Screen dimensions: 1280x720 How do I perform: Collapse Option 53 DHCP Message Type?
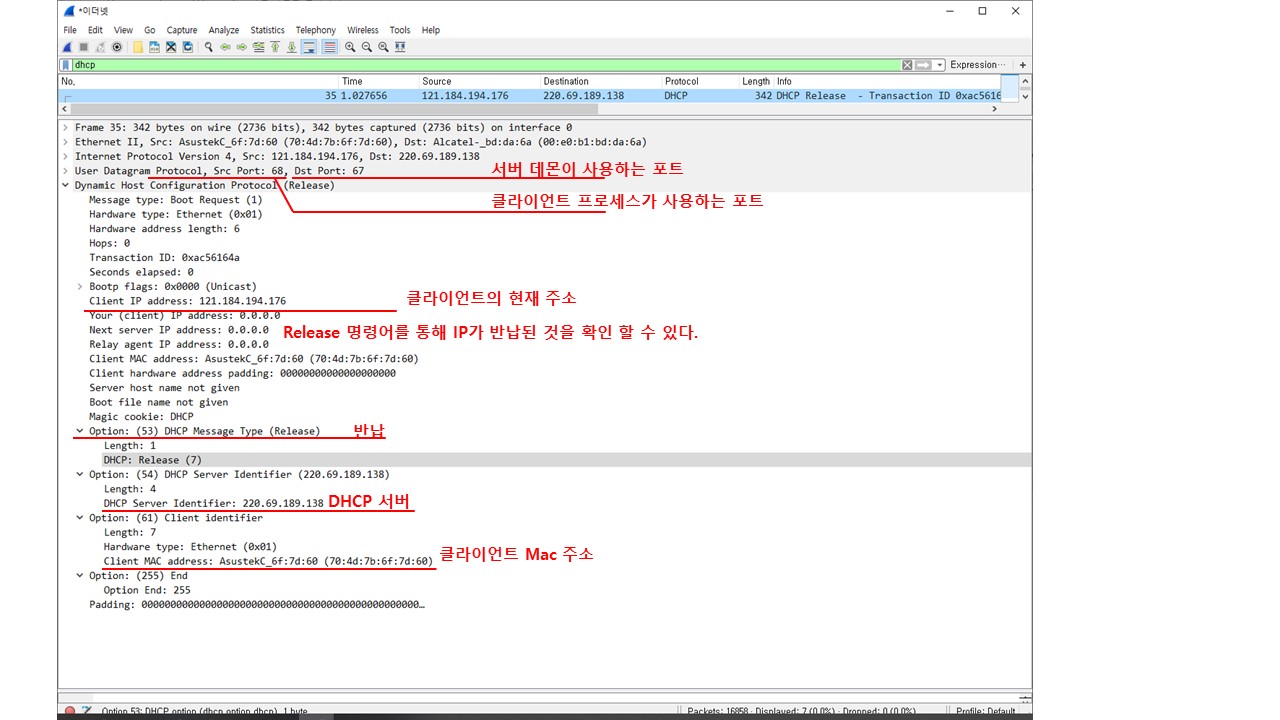coord(80,431)
